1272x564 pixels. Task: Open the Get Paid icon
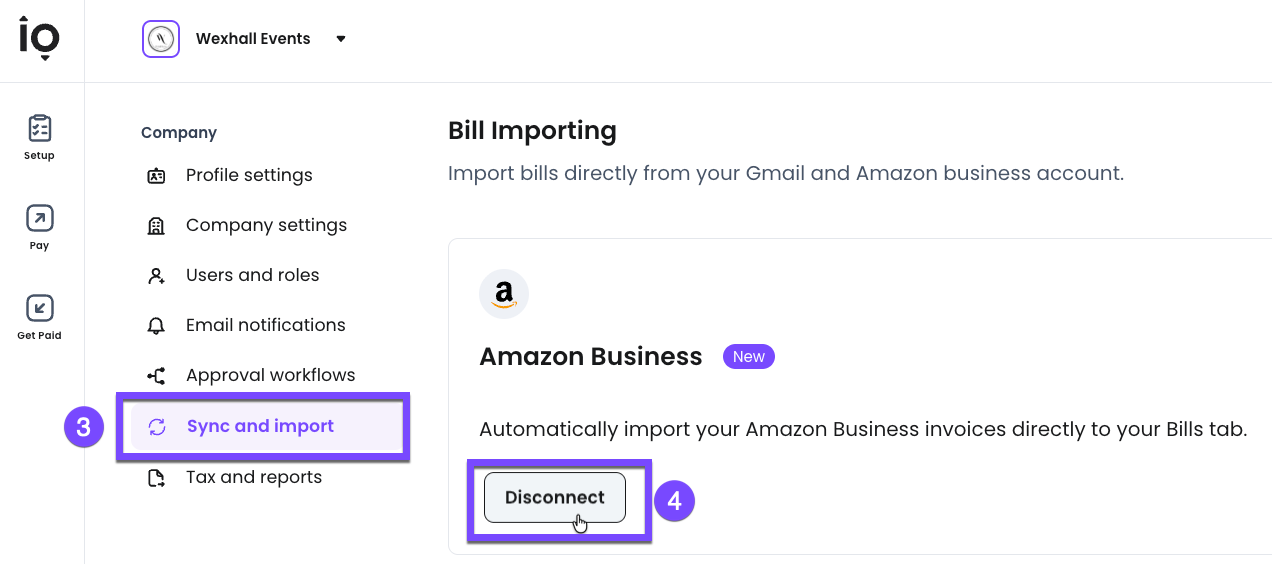40,308
